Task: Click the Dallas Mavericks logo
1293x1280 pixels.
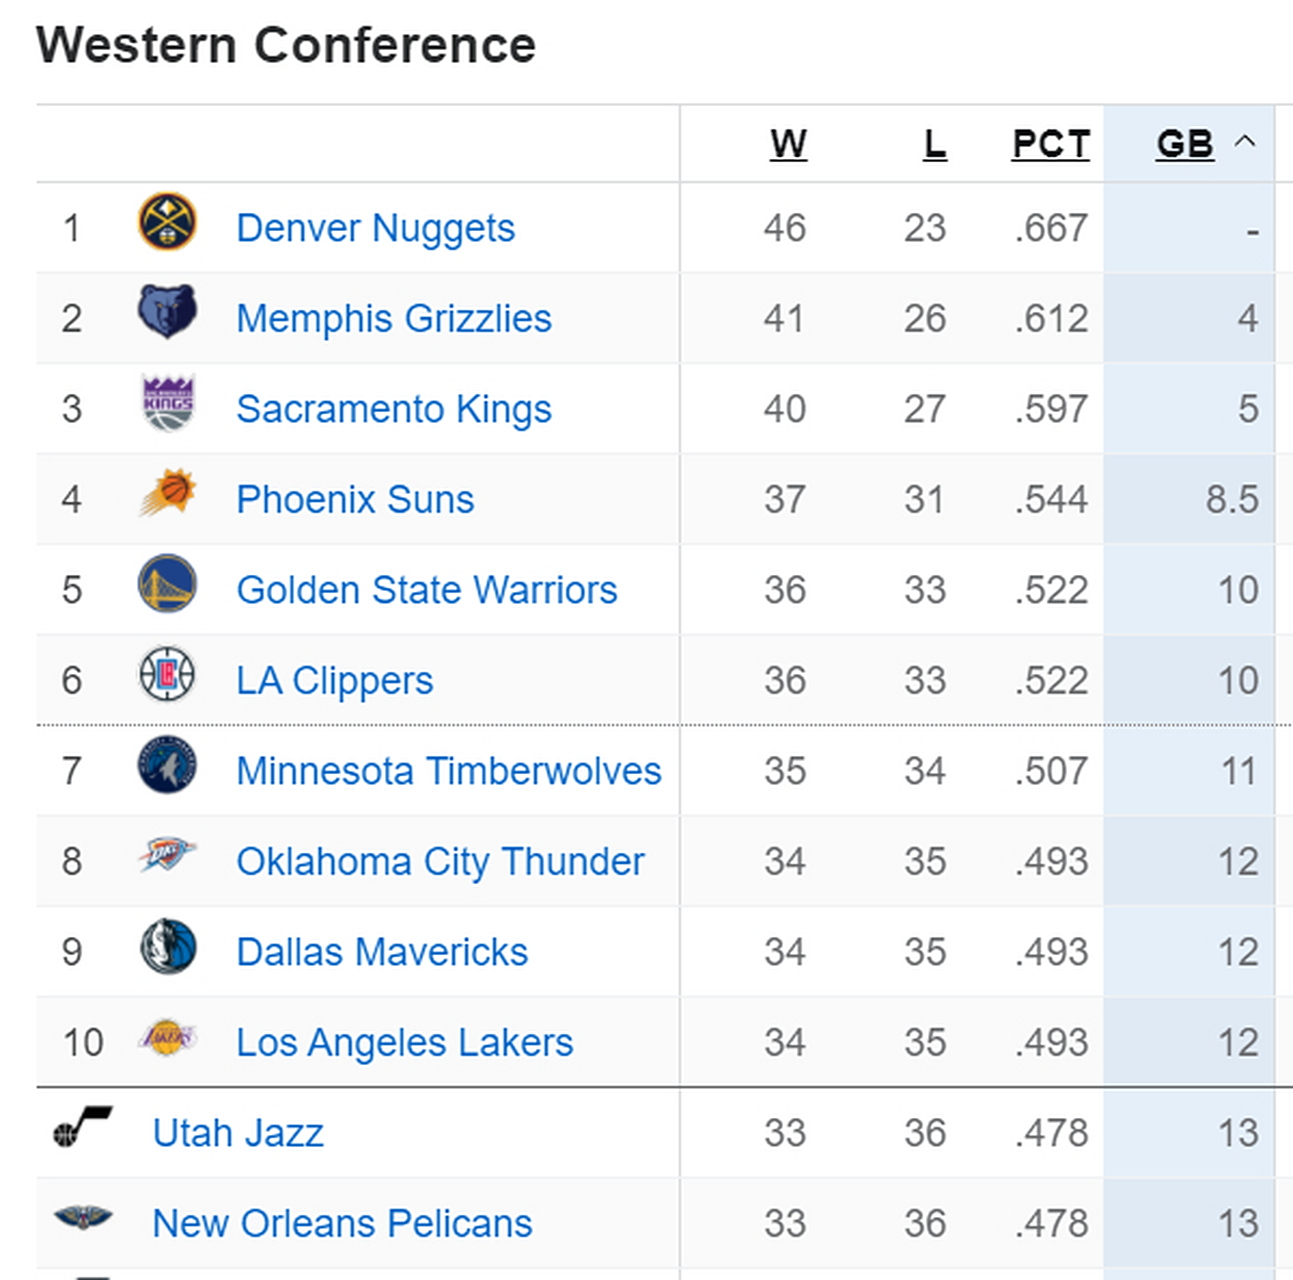Action: (167, 946)
